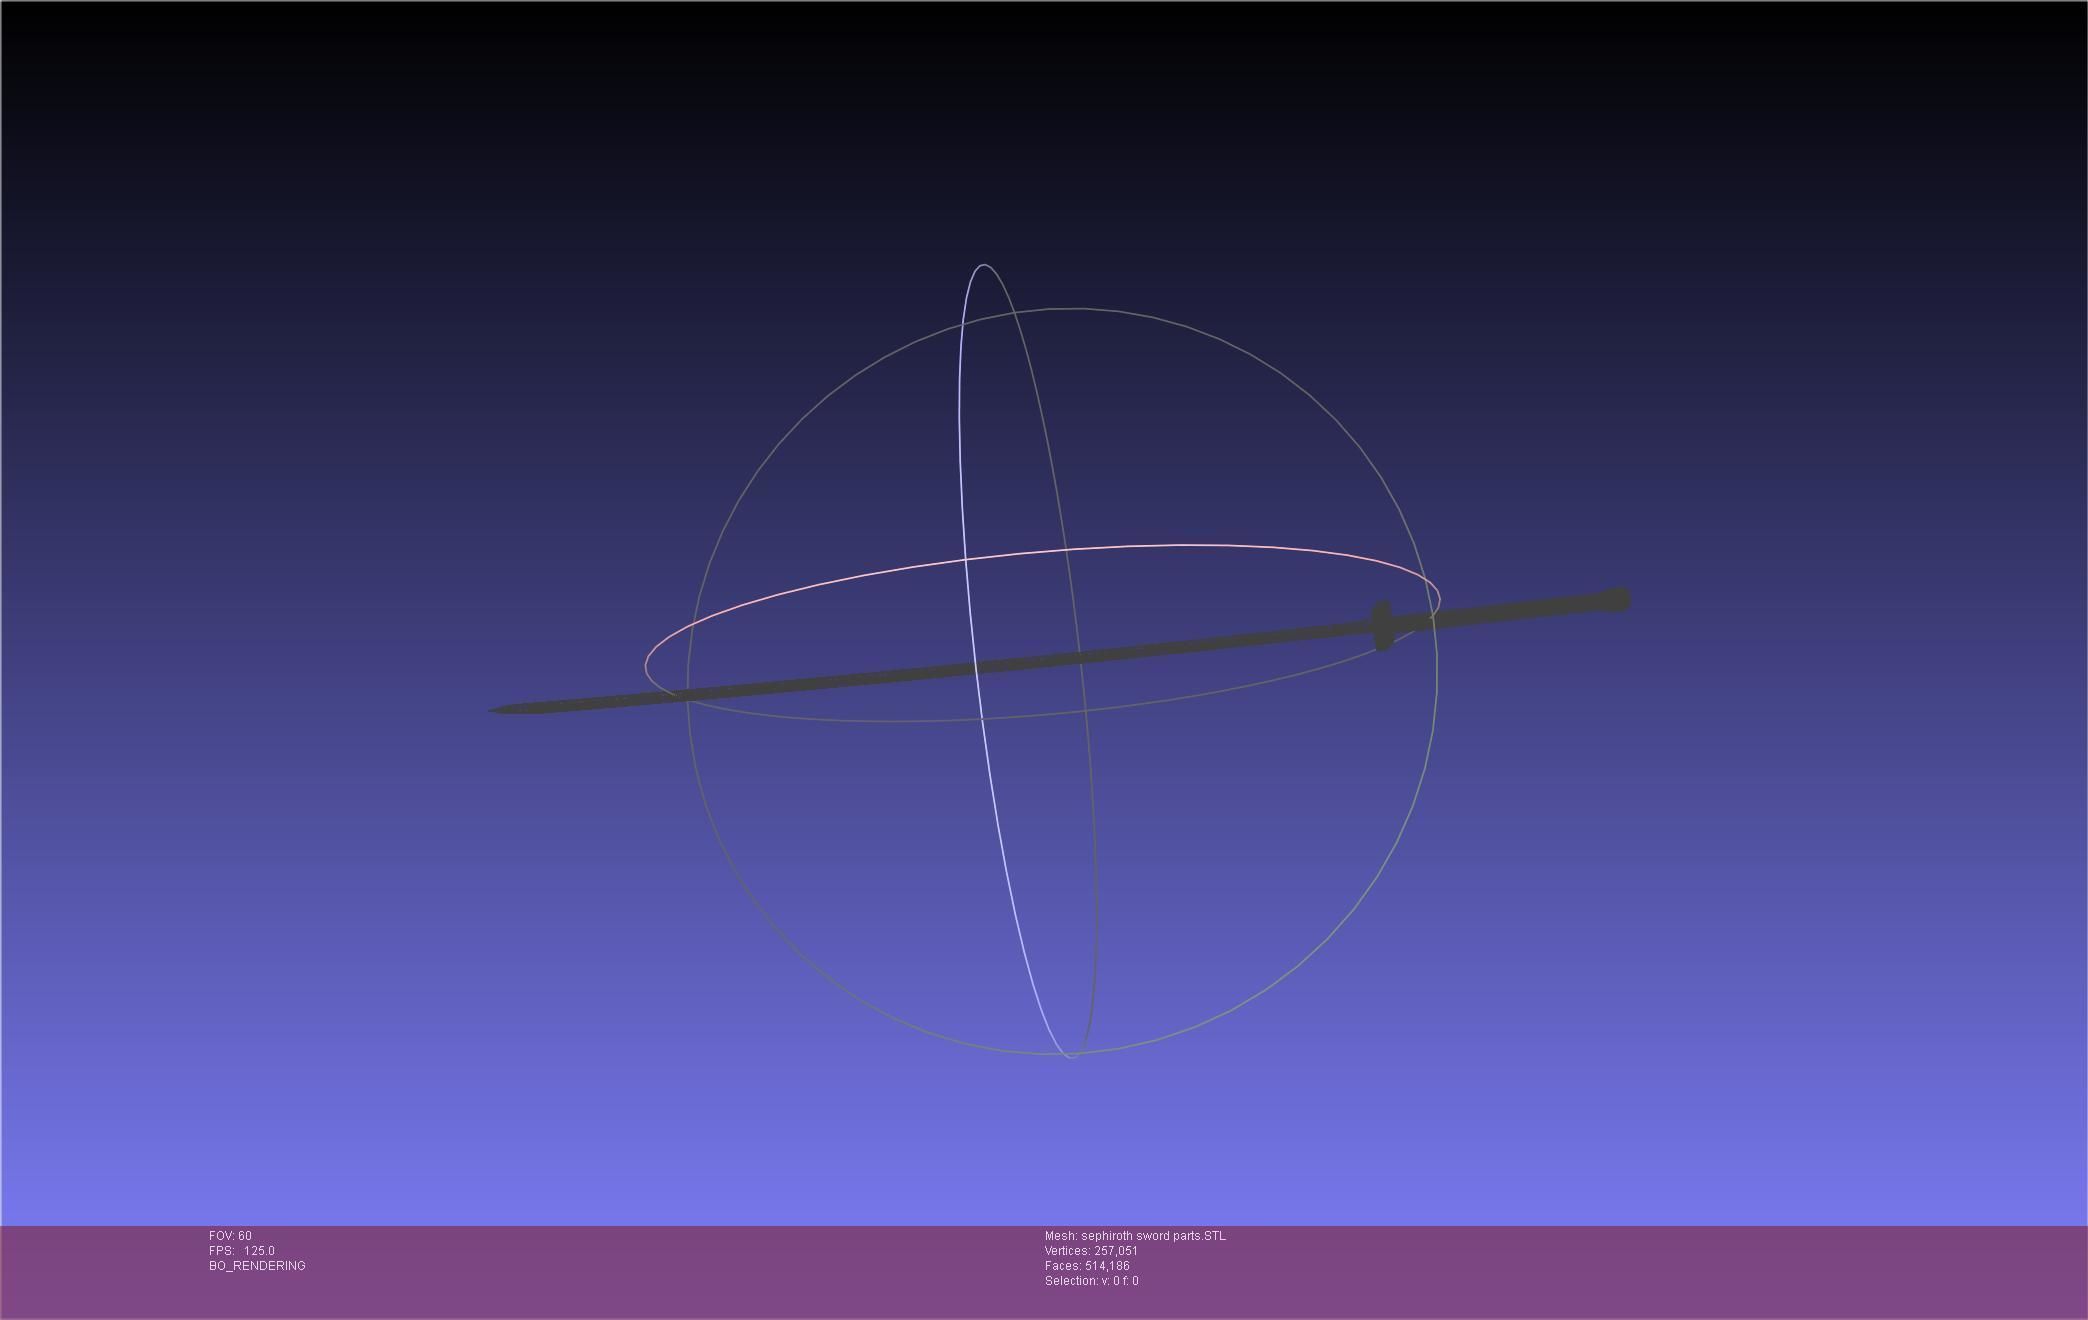Click the FPS 125.0 readout

point(242,1251)
